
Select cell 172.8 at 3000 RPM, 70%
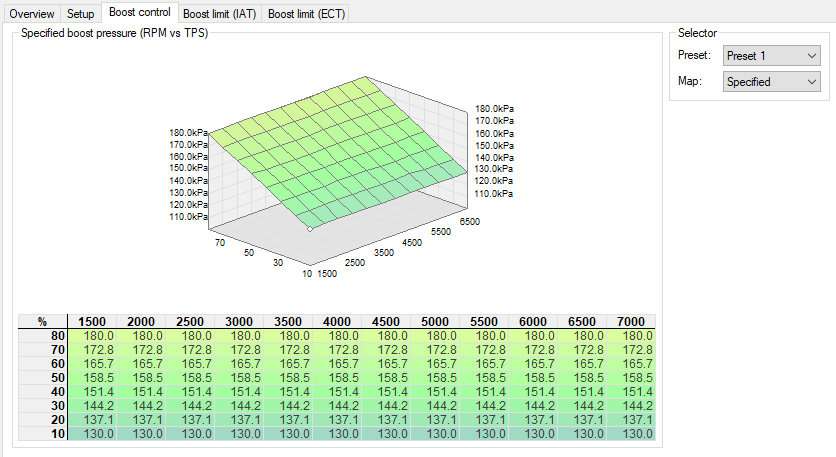click(239, 350)
